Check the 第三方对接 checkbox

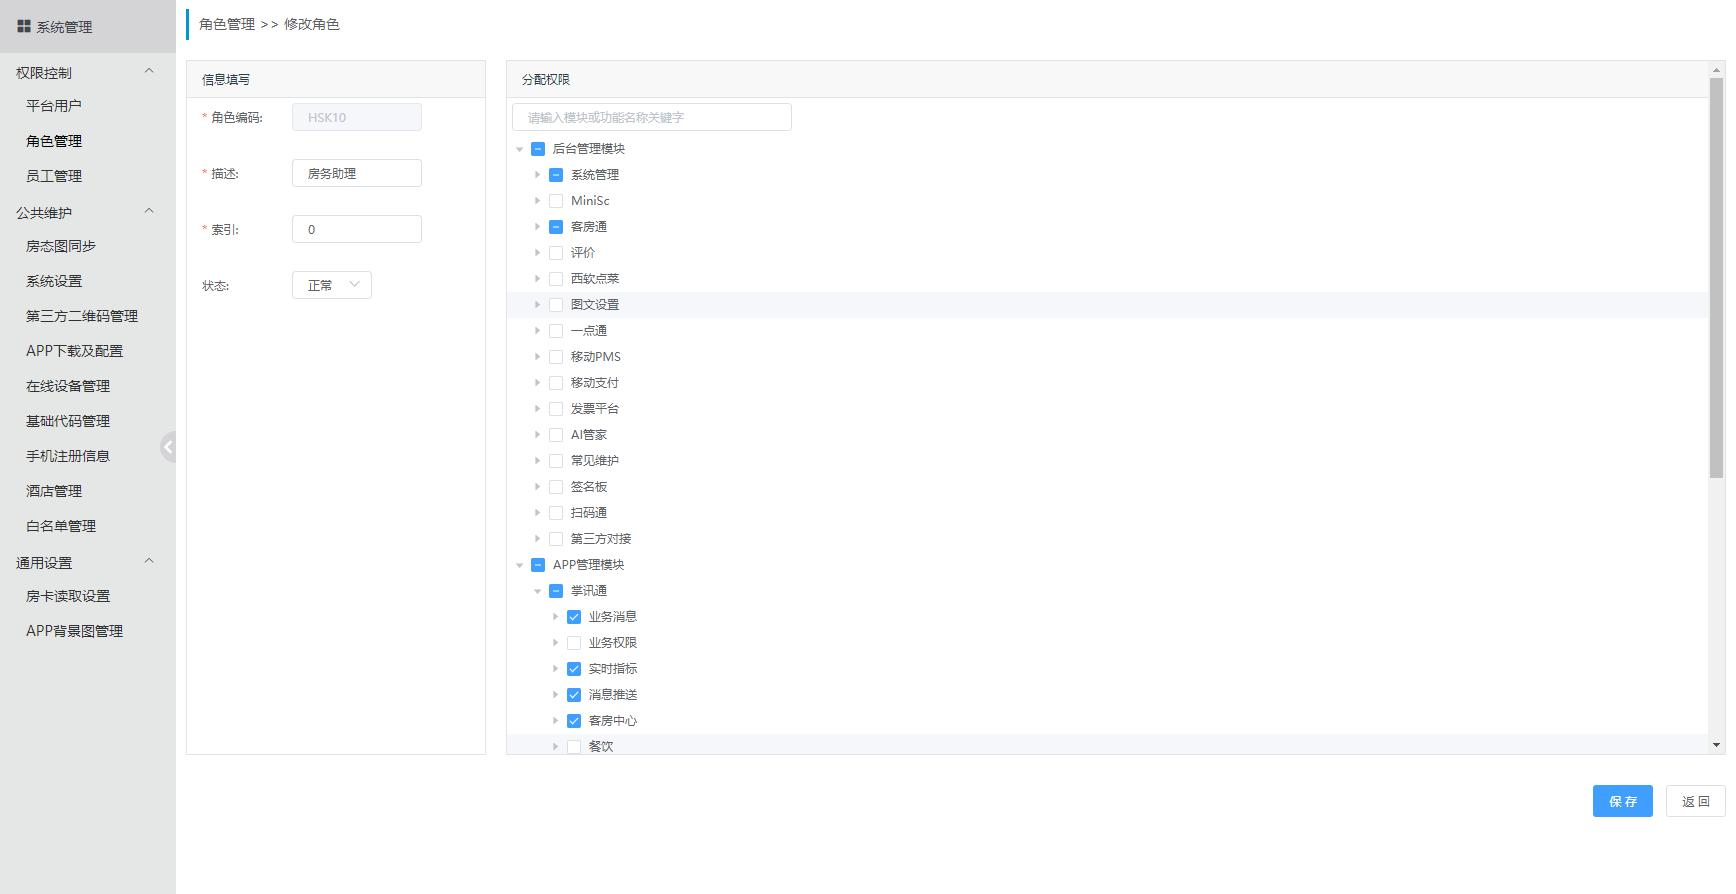click(x=556, y=539)
